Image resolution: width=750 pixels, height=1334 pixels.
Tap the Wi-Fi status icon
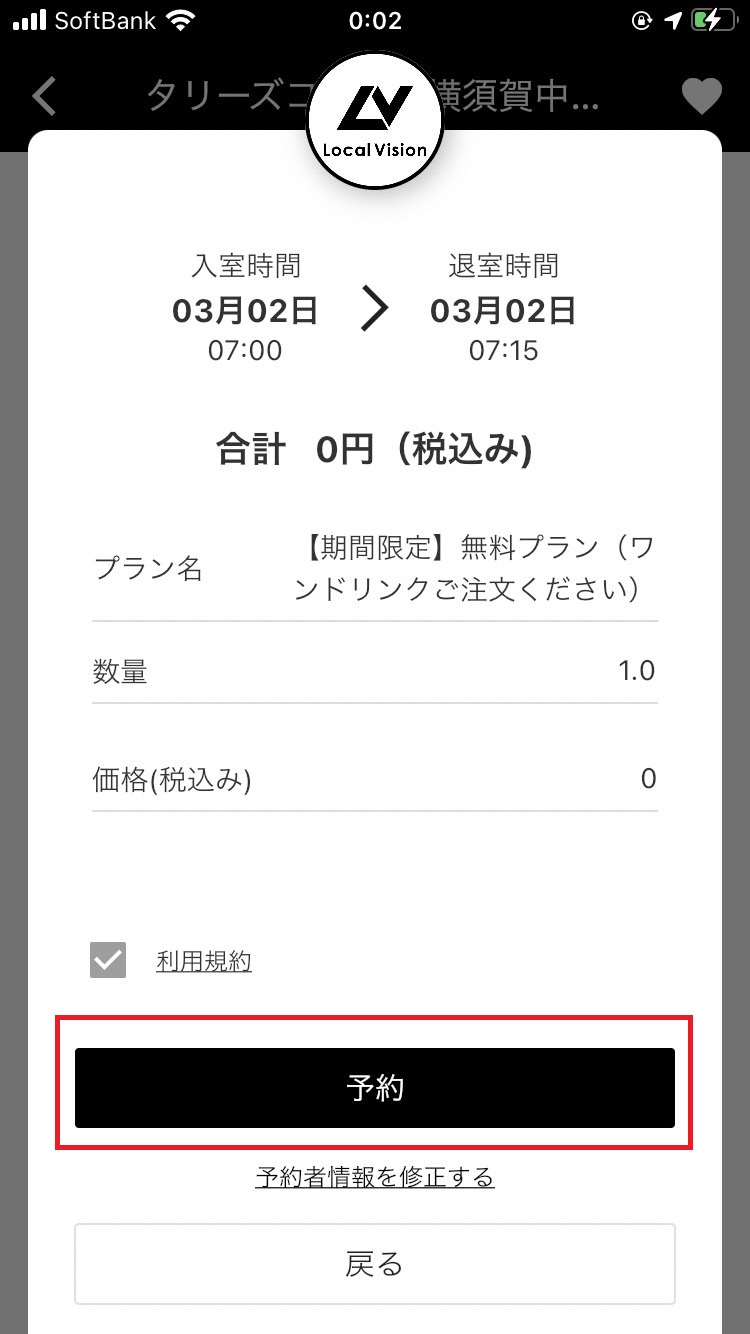[181, 21]
